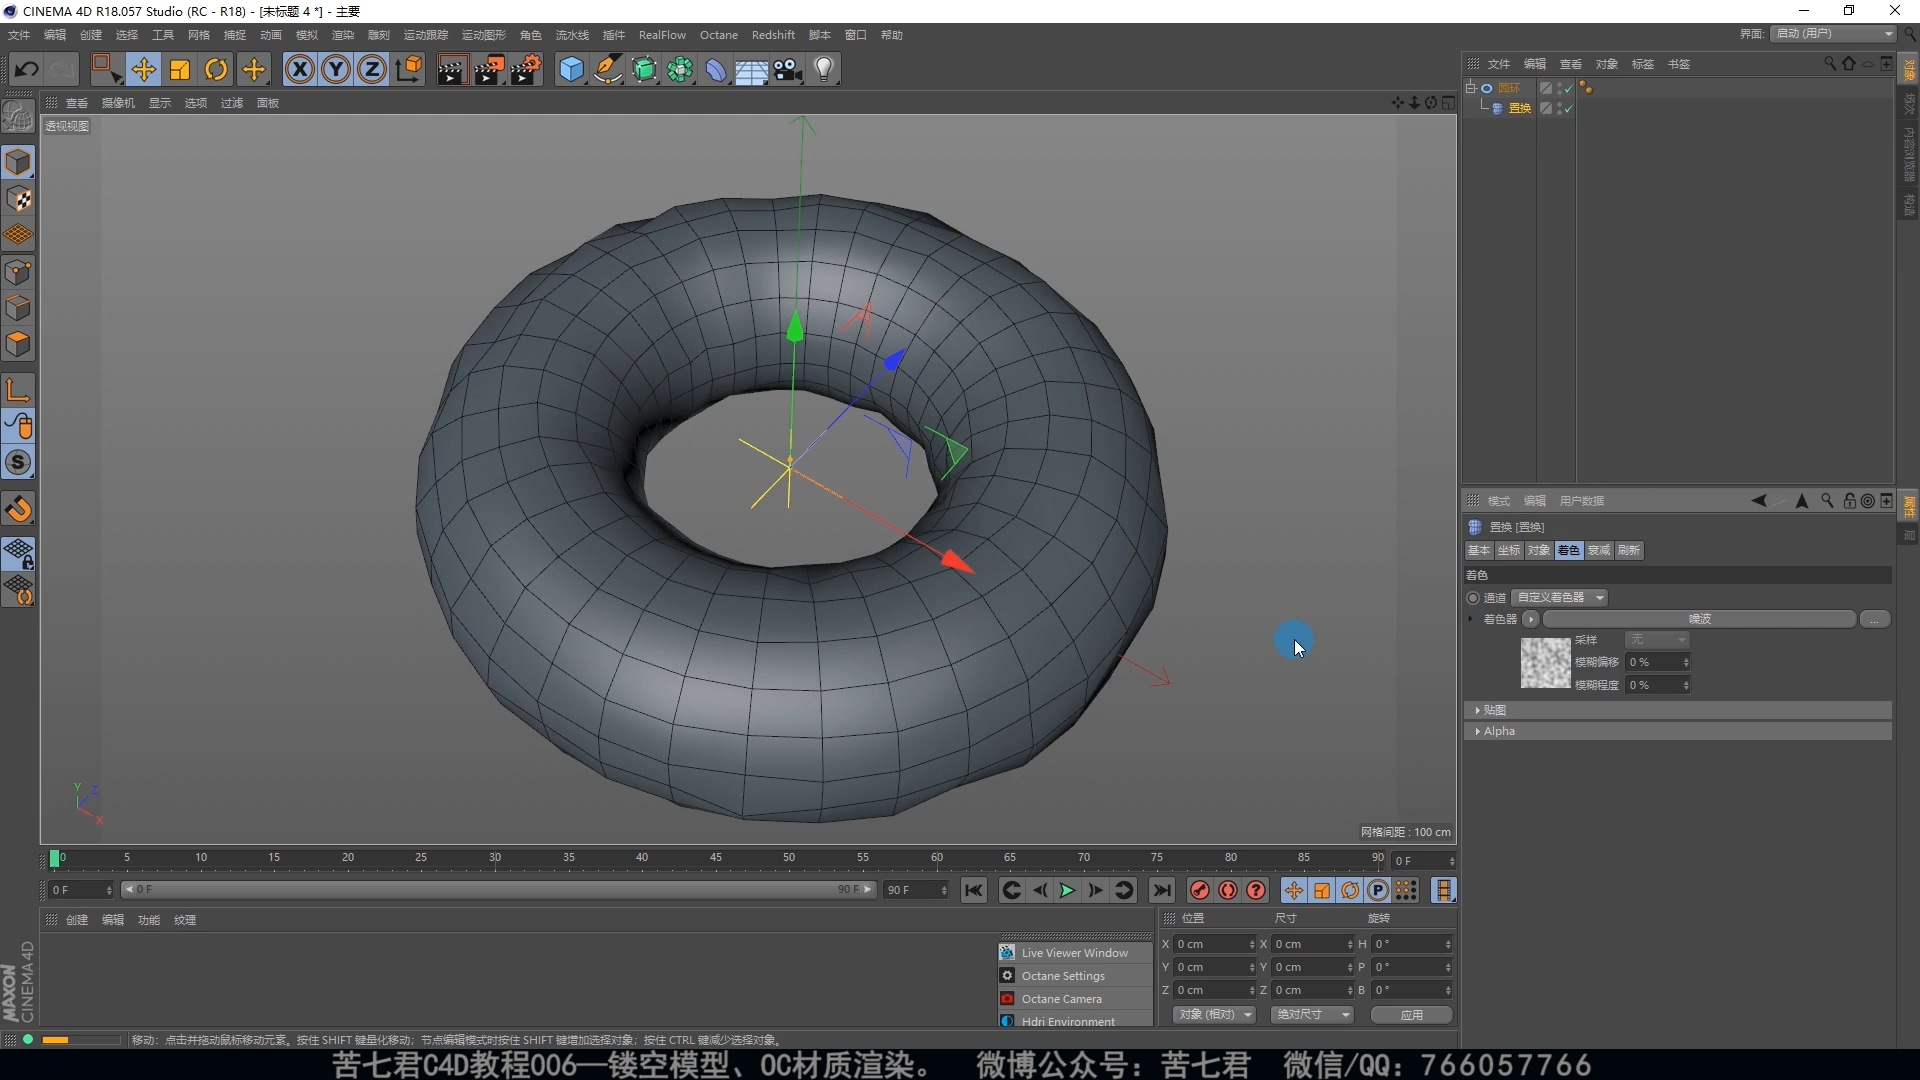Click the record keyframe button
Viewport: 1920px width, 1080px height.
(1200, 890)
